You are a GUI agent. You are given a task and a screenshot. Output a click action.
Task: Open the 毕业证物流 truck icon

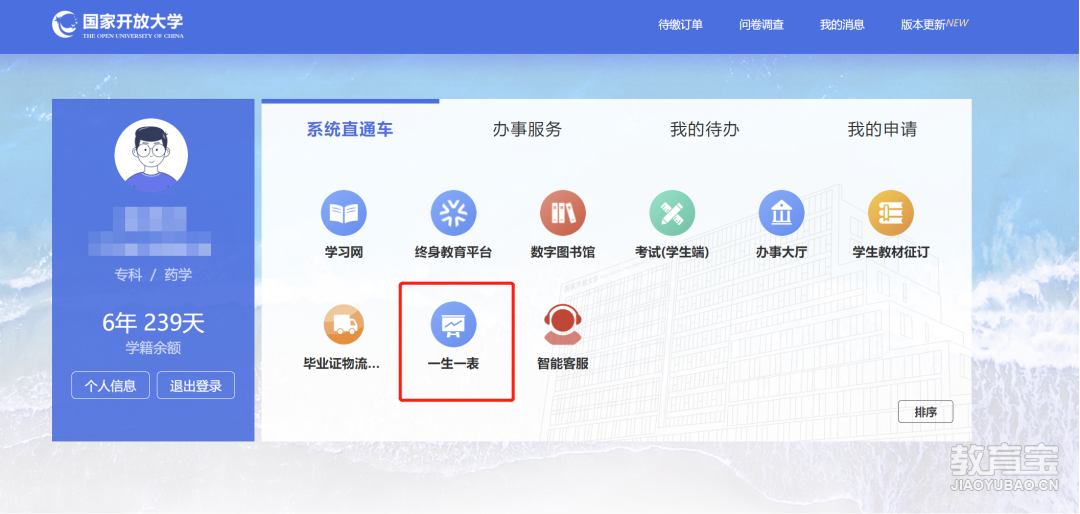pos(344,324)
